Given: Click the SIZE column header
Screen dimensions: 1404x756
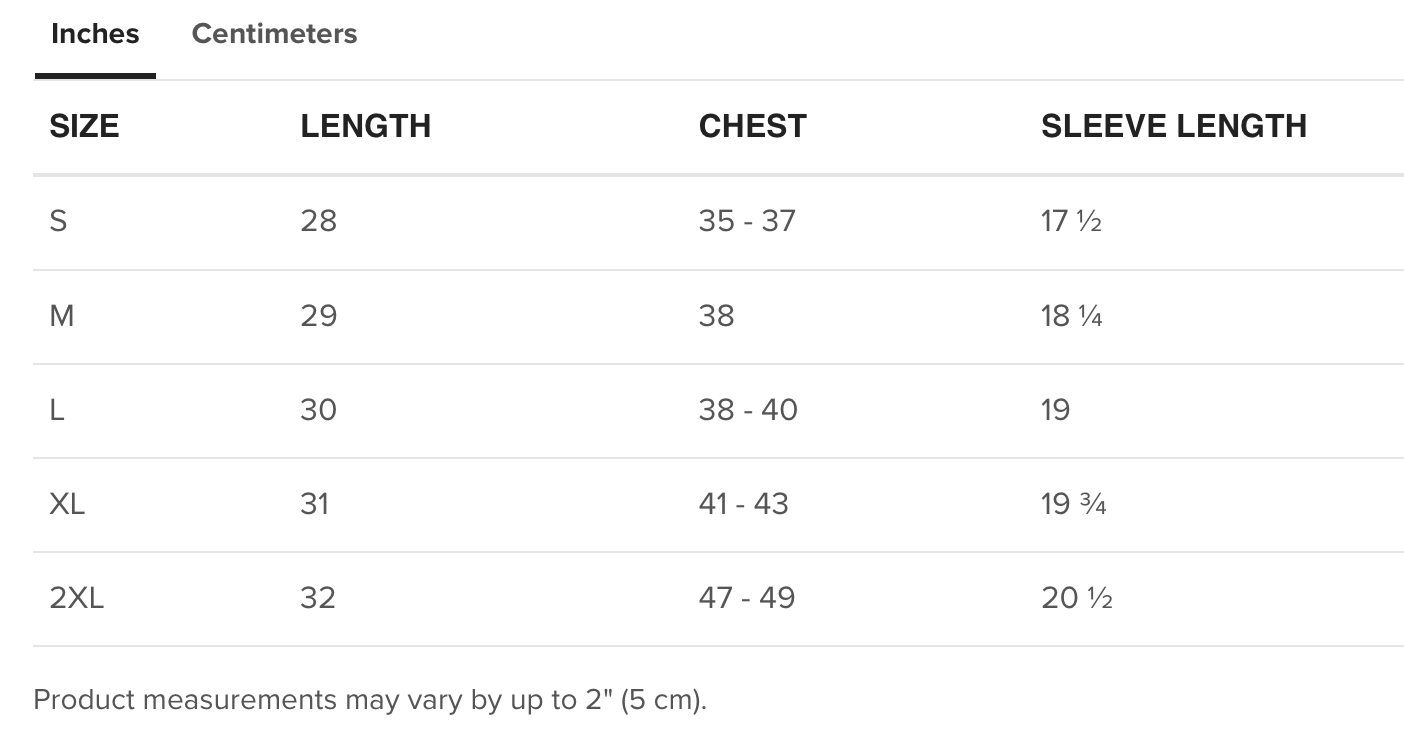Looking at the screenshot, I should [x=84, y=126].
